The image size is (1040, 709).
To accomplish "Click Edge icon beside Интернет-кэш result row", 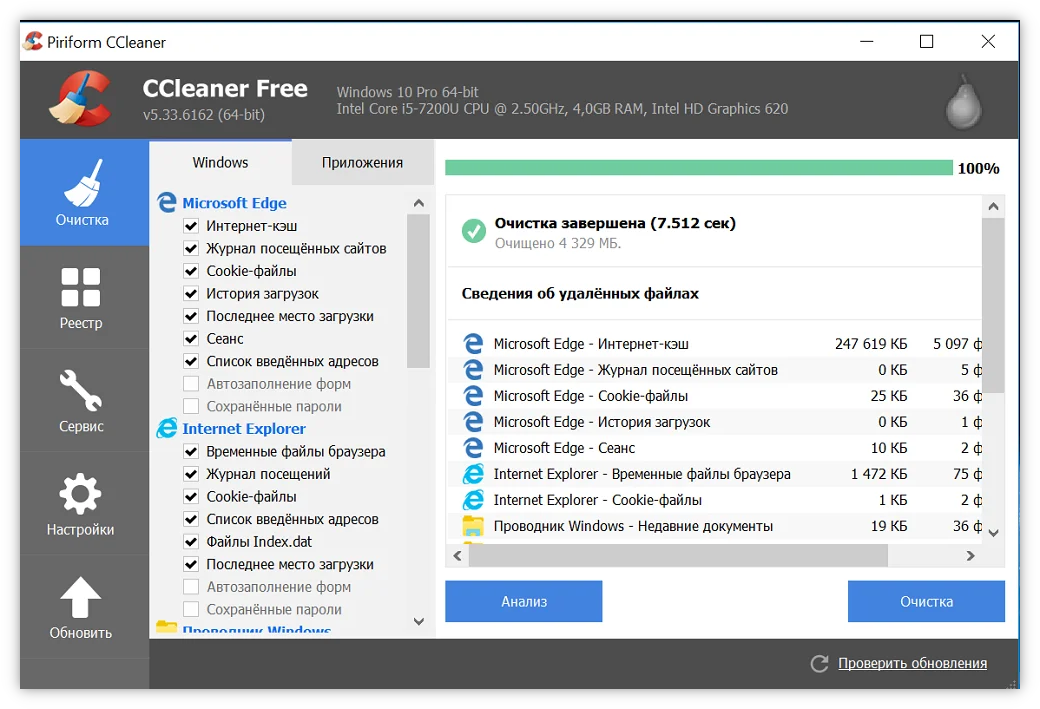I will 473,344.
